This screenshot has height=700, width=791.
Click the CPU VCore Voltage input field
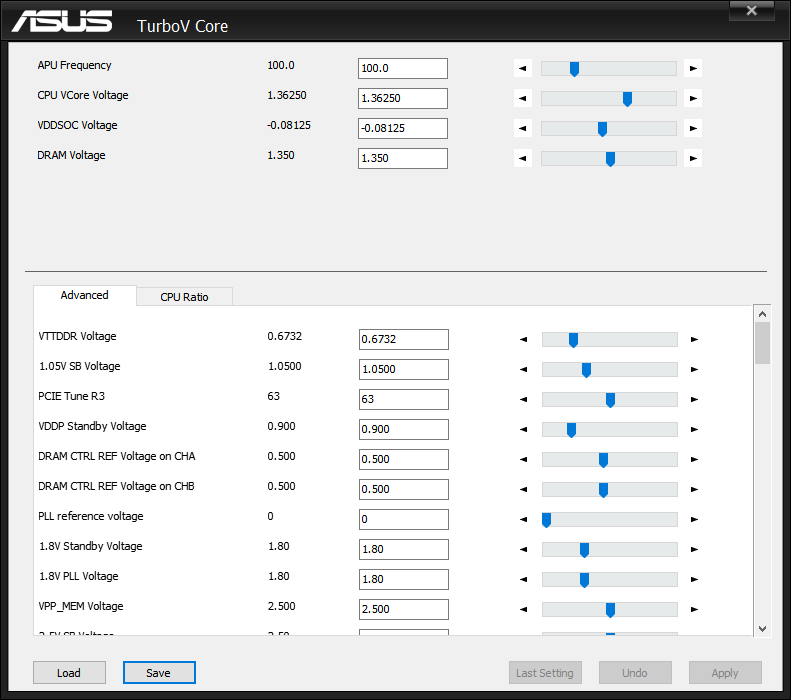pos(403,98)
